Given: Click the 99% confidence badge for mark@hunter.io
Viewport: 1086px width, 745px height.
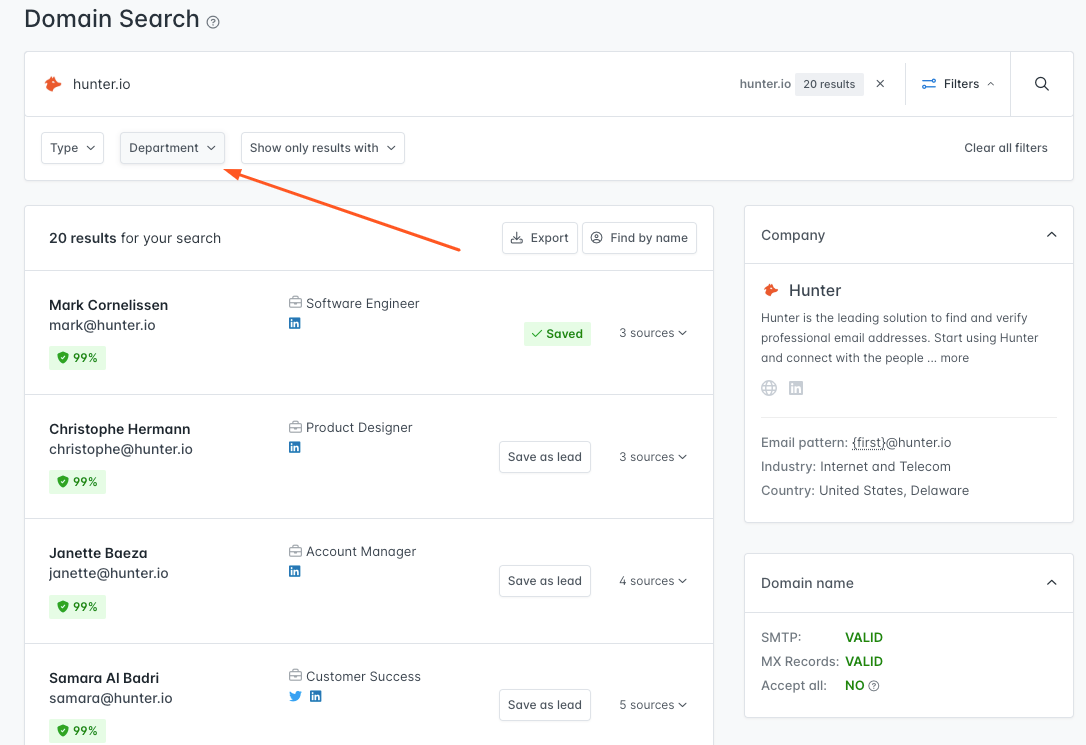Looking at the screenshot, I should pyautogui.click(x=78, y=358).
